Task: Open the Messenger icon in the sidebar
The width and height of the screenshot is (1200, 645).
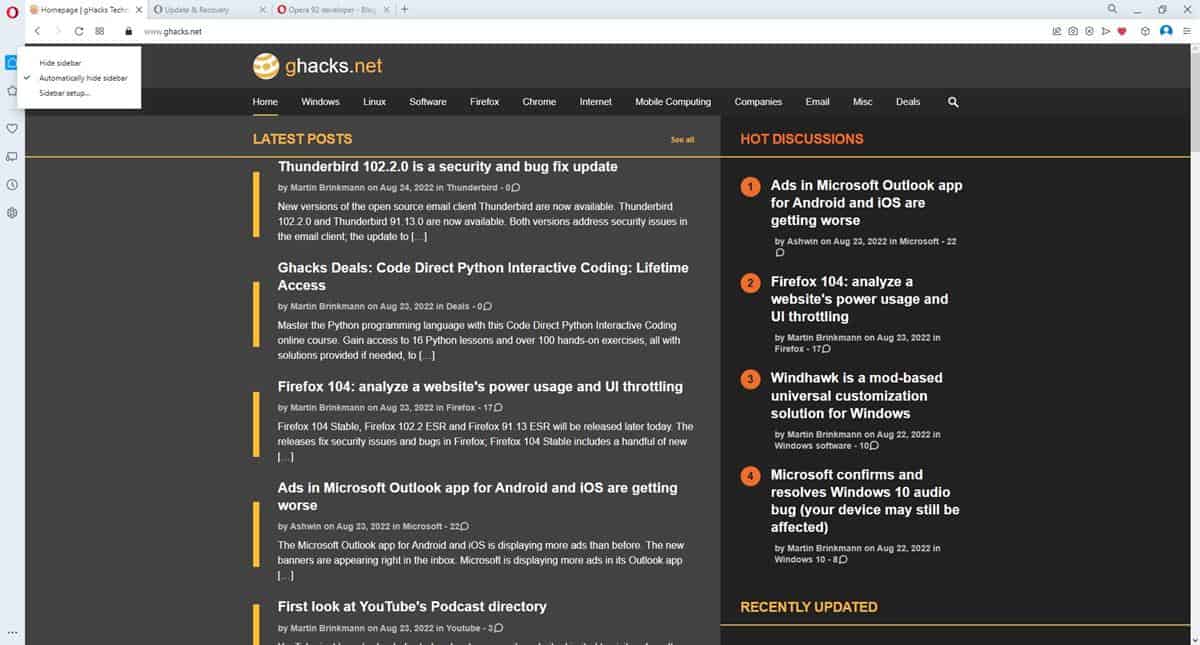Action: pyautogui.click(x=11, y=155)
